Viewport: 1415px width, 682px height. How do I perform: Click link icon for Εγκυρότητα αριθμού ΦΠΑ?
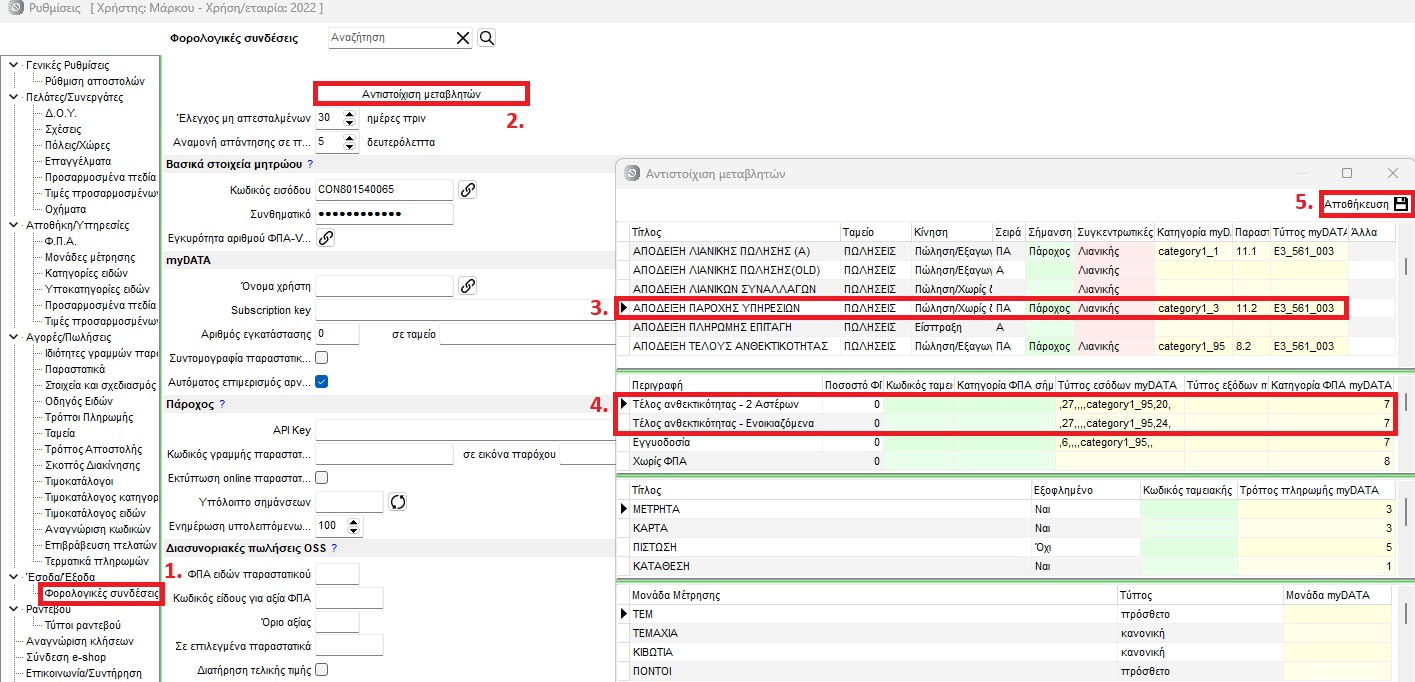coord(326,238)
